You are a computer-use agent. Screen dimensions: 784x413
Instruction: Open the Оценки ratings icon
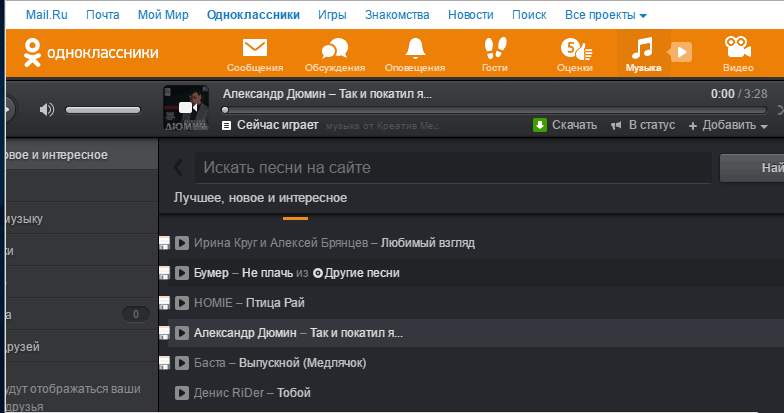click(576, 49)
